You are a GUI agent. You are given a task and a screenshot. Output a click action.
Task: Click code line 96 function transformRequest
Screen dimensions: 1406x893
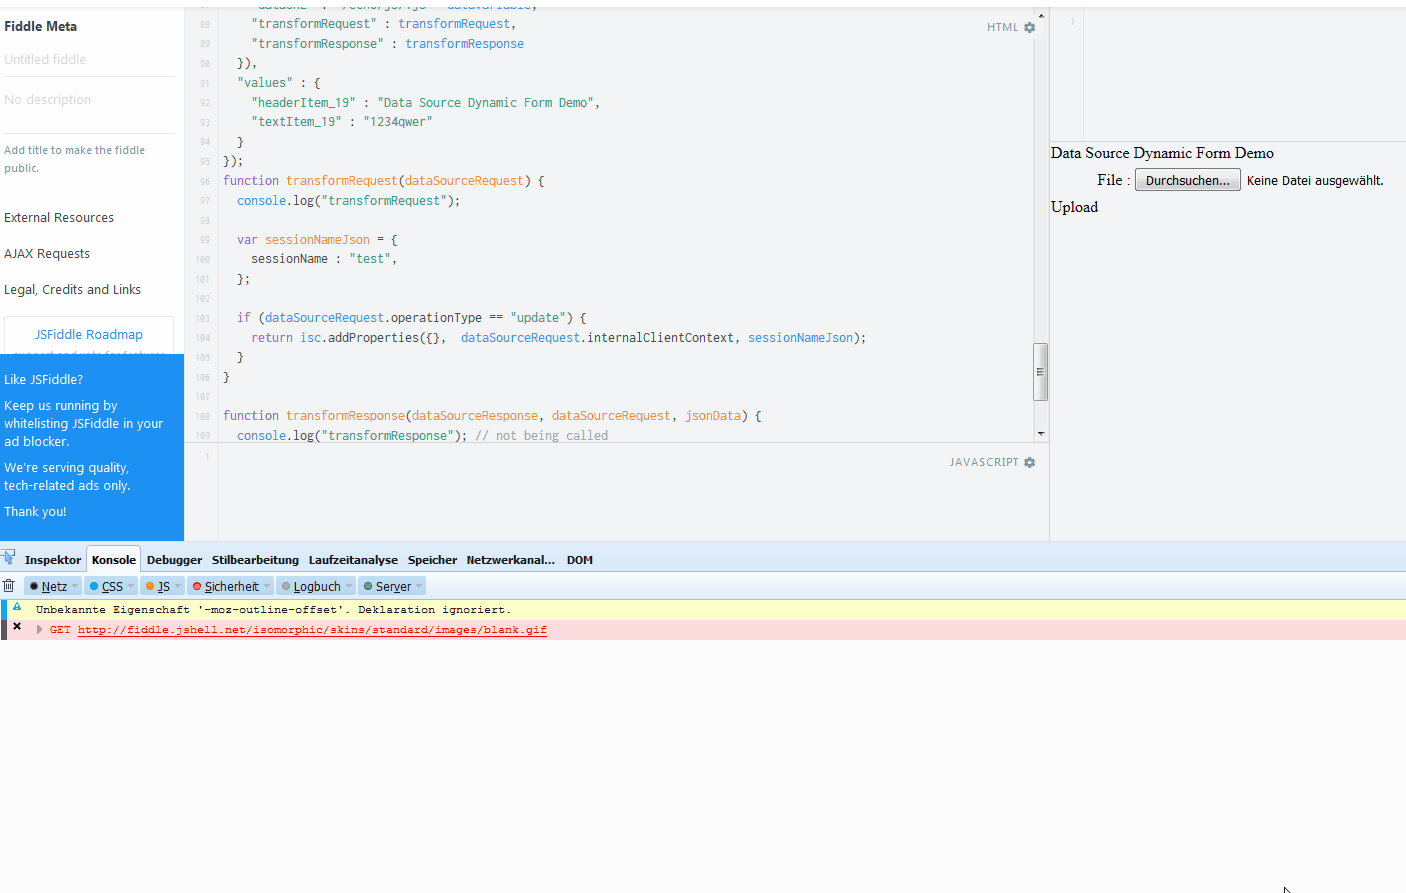[x=384, y=181]
